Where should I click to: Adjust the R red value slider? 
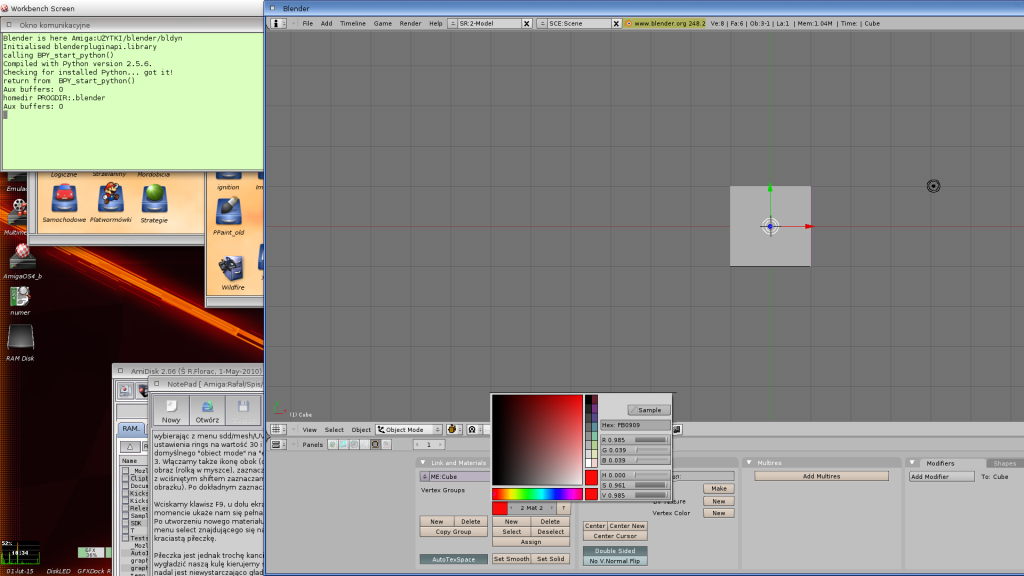click(635, 440)
